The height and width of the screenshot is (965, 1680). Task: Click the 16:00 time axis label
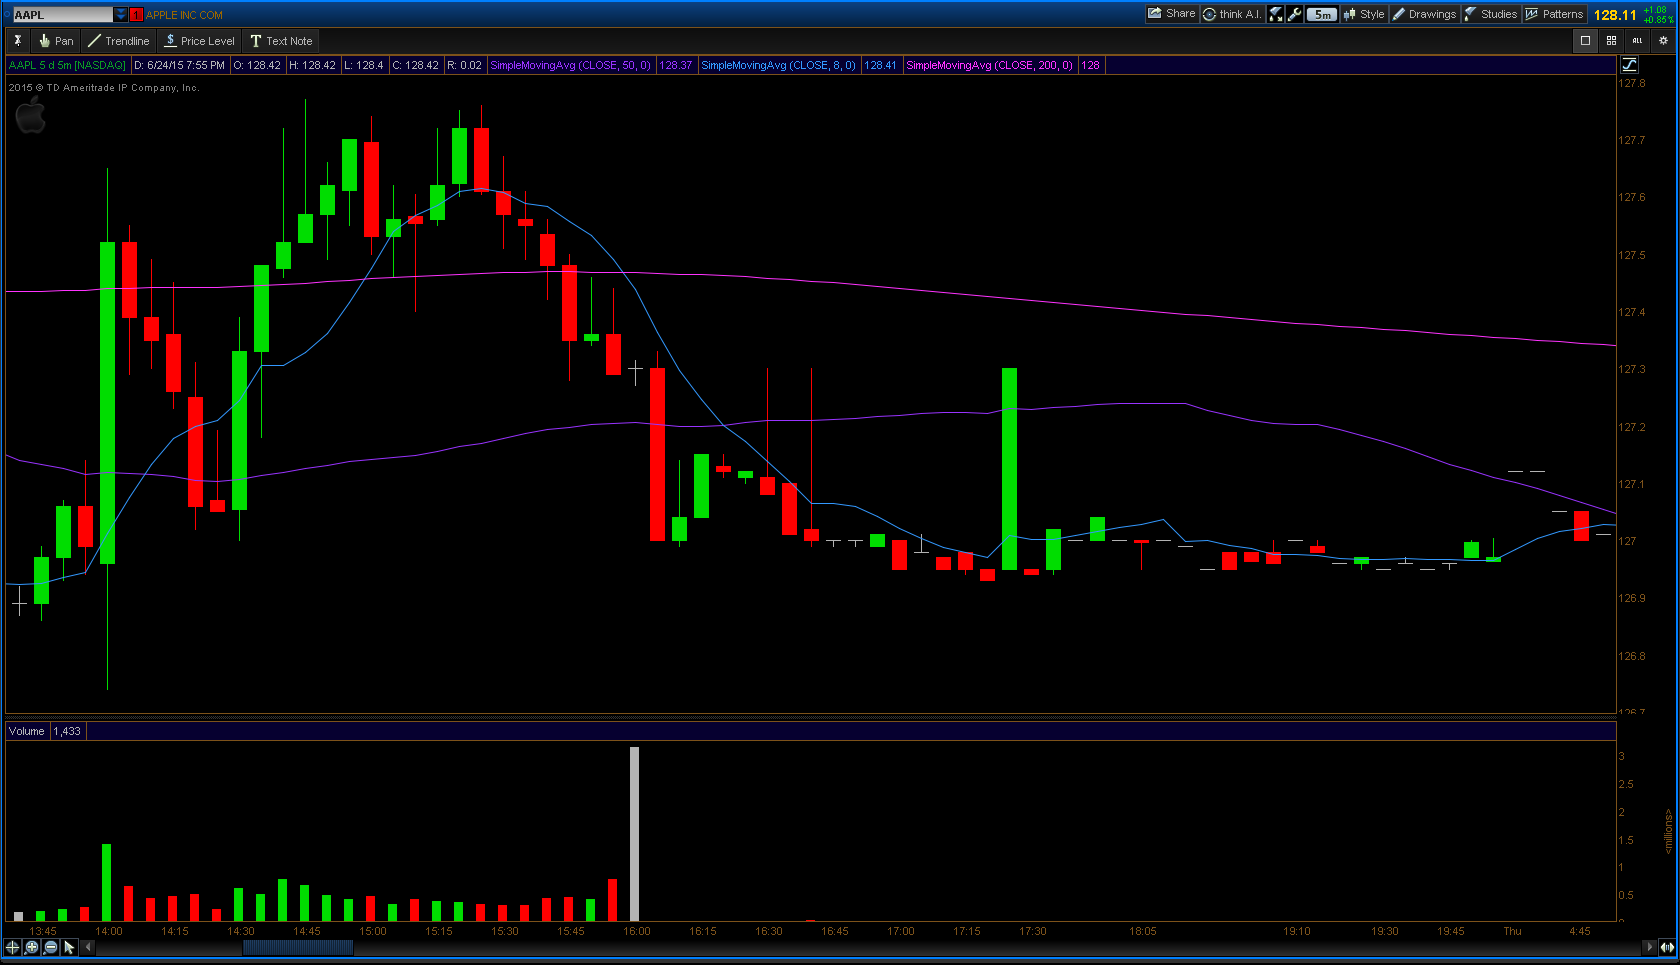pos(637,931)
